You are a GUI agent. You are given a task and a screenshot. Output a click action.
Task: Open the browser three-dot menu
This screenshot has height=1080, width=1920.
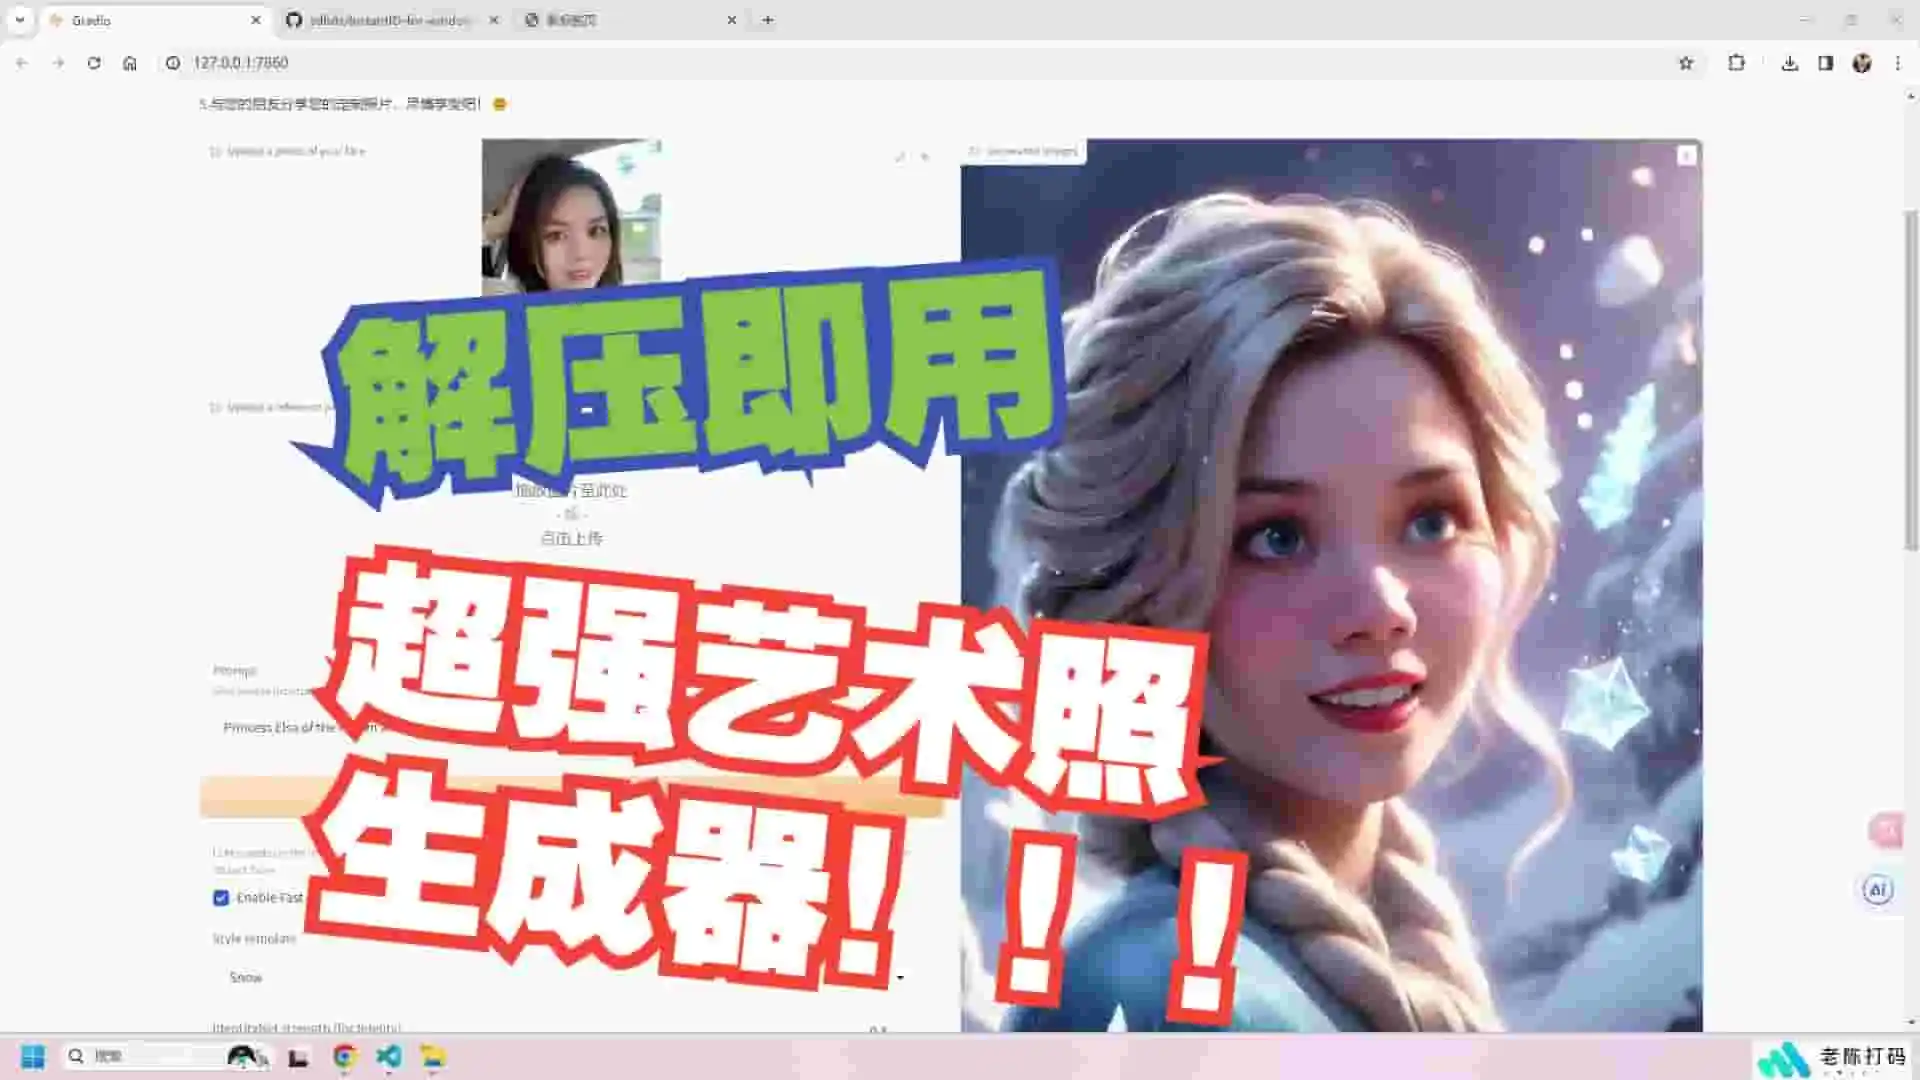[x=1898, y=63]
